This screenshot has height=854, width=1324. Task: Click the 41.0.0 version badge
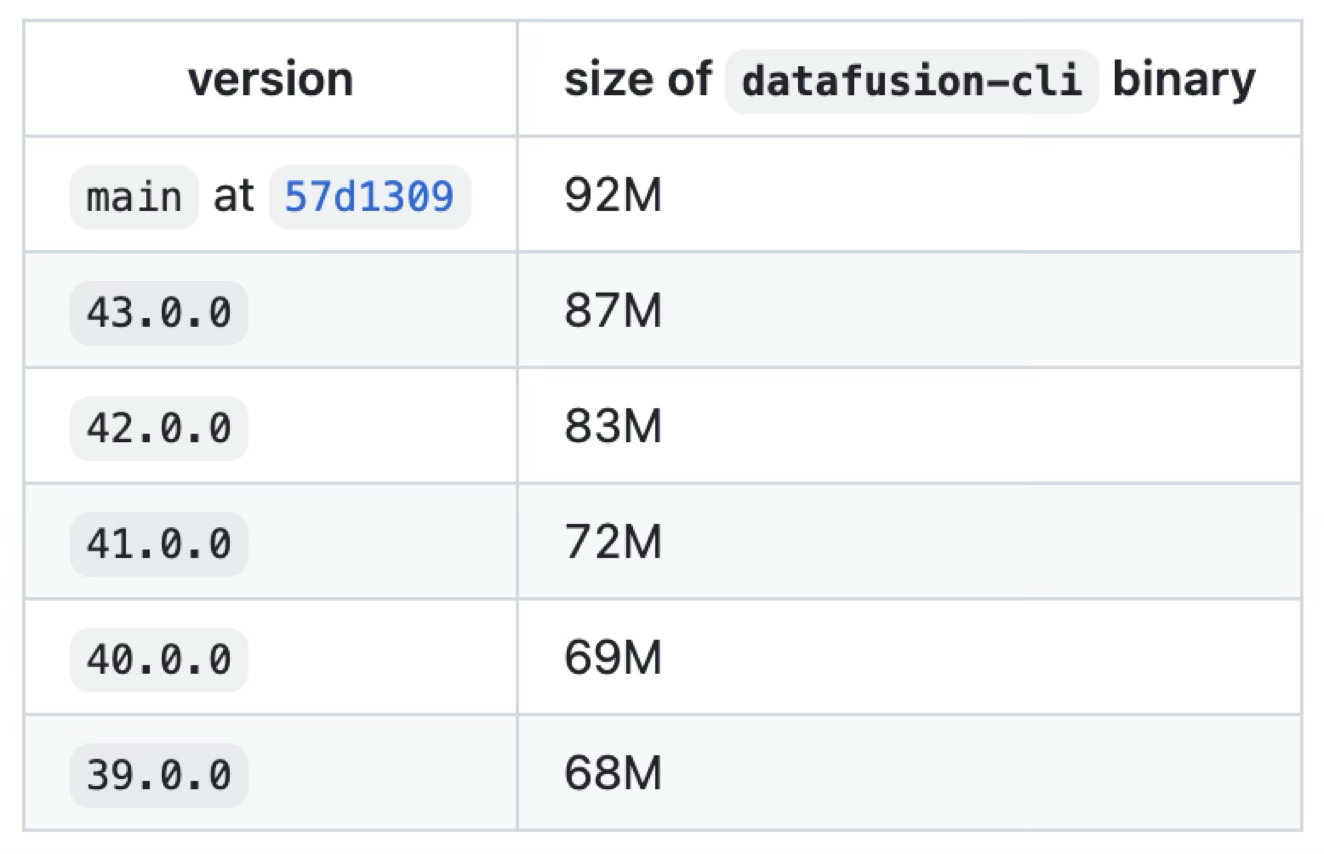click(158, 545)
